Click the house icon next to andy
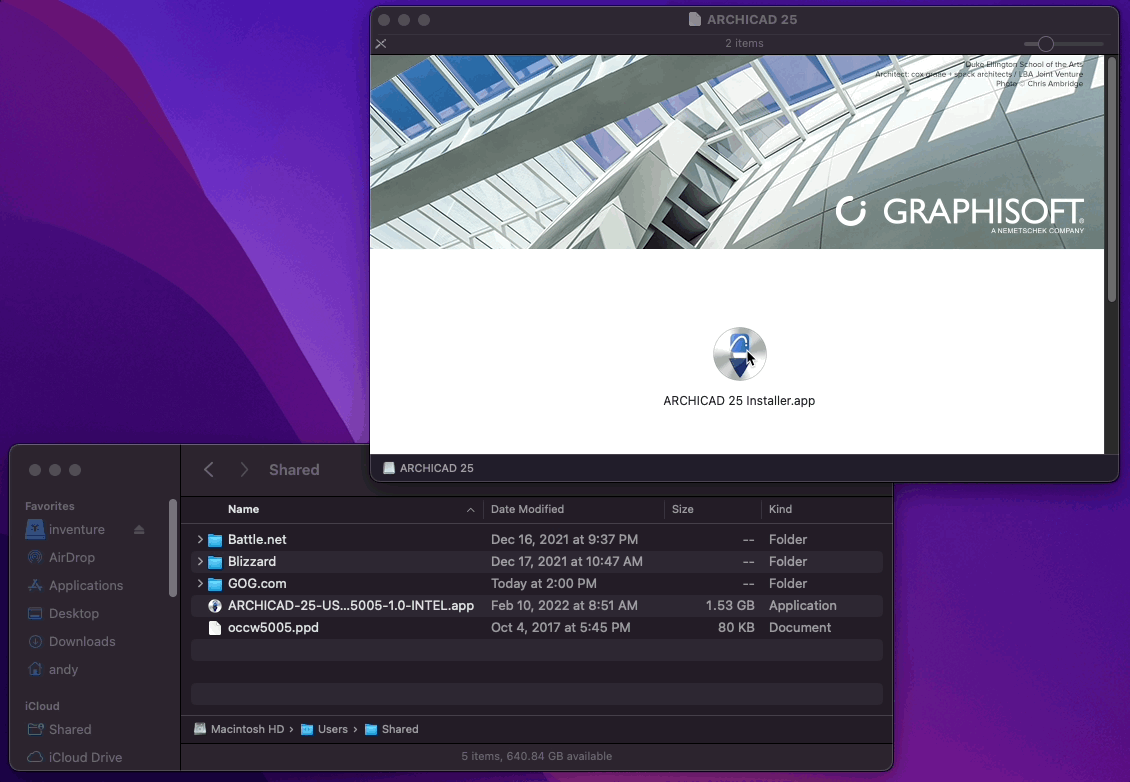 pos(35,669)
